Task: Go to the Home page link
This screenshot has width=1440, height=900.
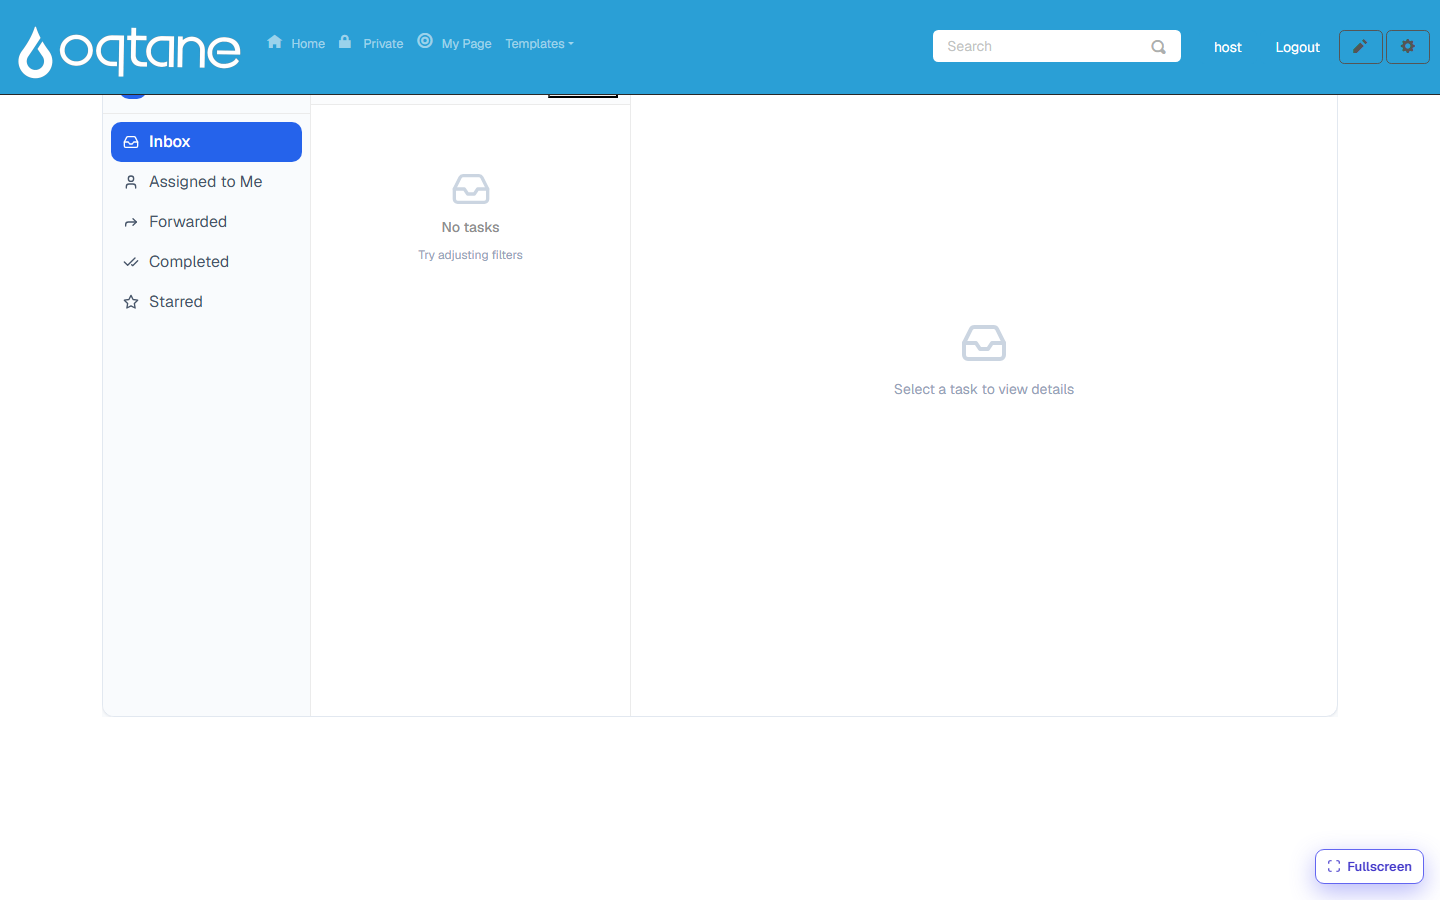Action: (x=296, y=43)
